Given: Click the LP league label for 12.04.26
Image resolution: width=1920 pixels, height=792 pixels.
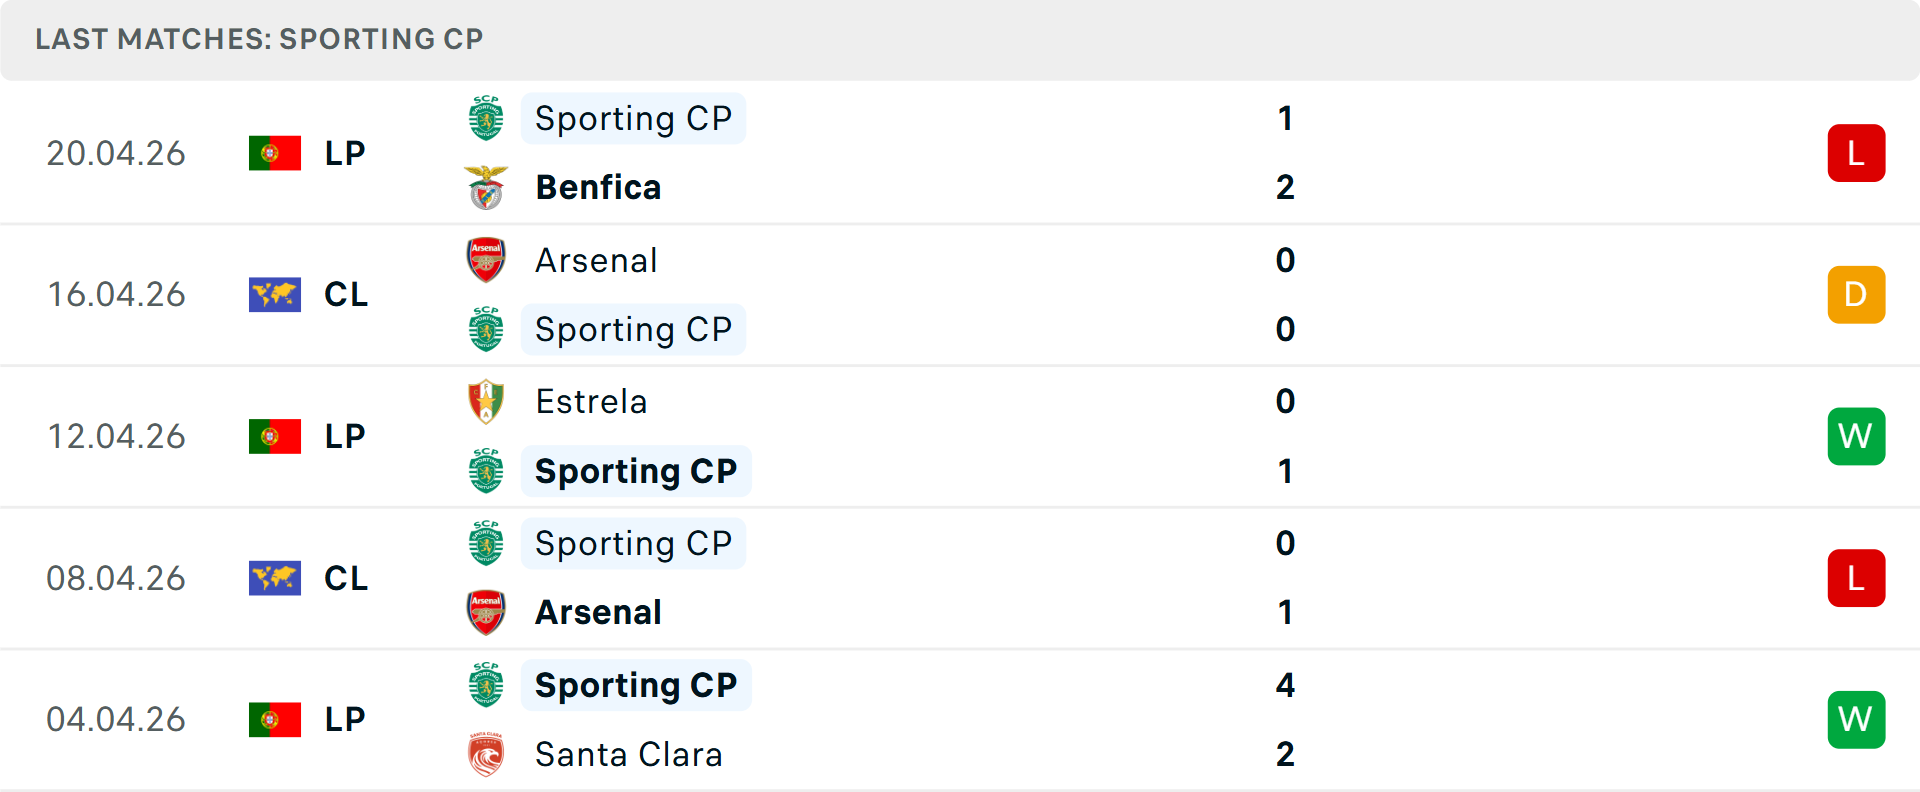Looking at the screenshot, I should [x=345, y=437].
